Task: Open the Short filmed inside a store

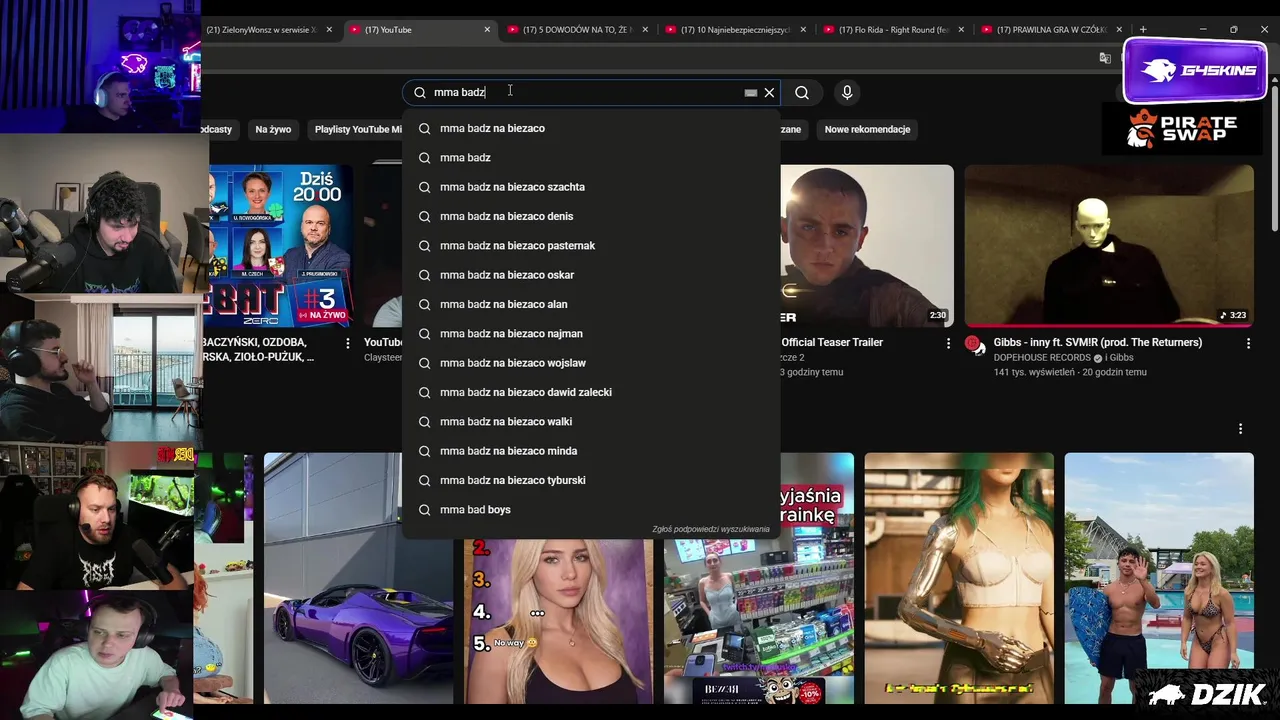Action: point(759,620)
